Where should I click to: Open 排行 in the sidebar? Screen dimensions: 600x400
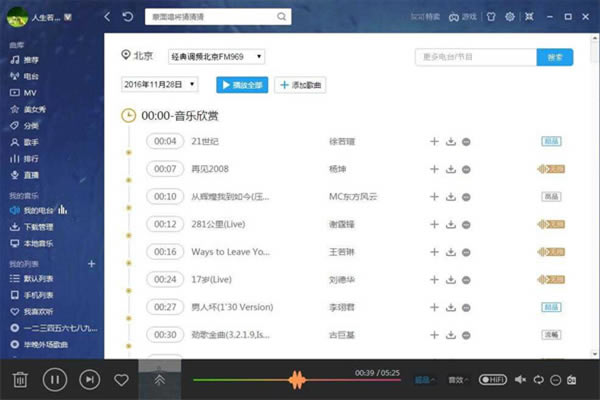tap(24, 159)
